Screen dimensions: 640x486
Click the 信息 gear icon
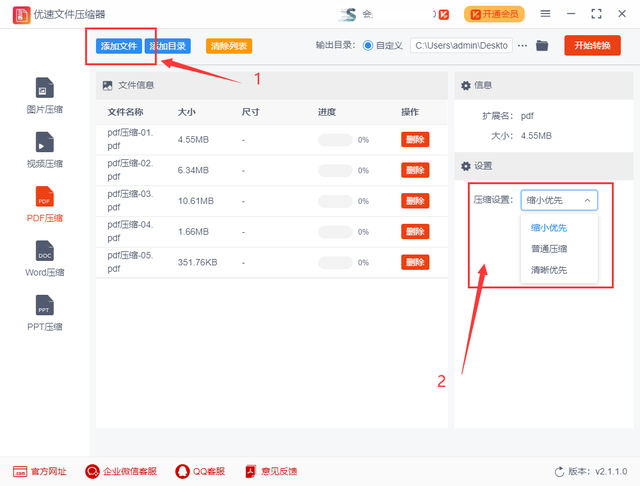[x=466, y=85]
